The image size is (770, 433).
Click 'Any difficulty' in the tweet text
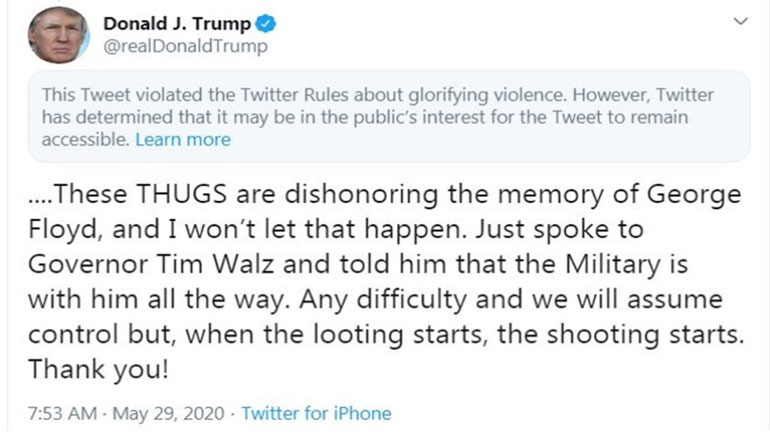point(386,299)
